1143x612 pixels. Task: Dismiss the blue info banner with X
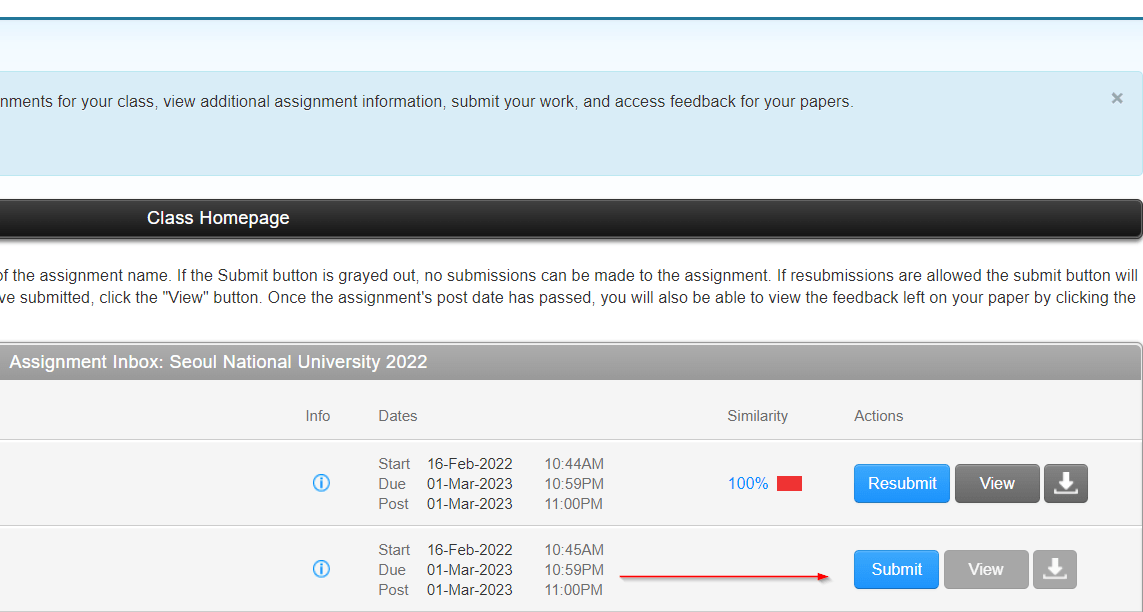click(x=1116, y=98)
